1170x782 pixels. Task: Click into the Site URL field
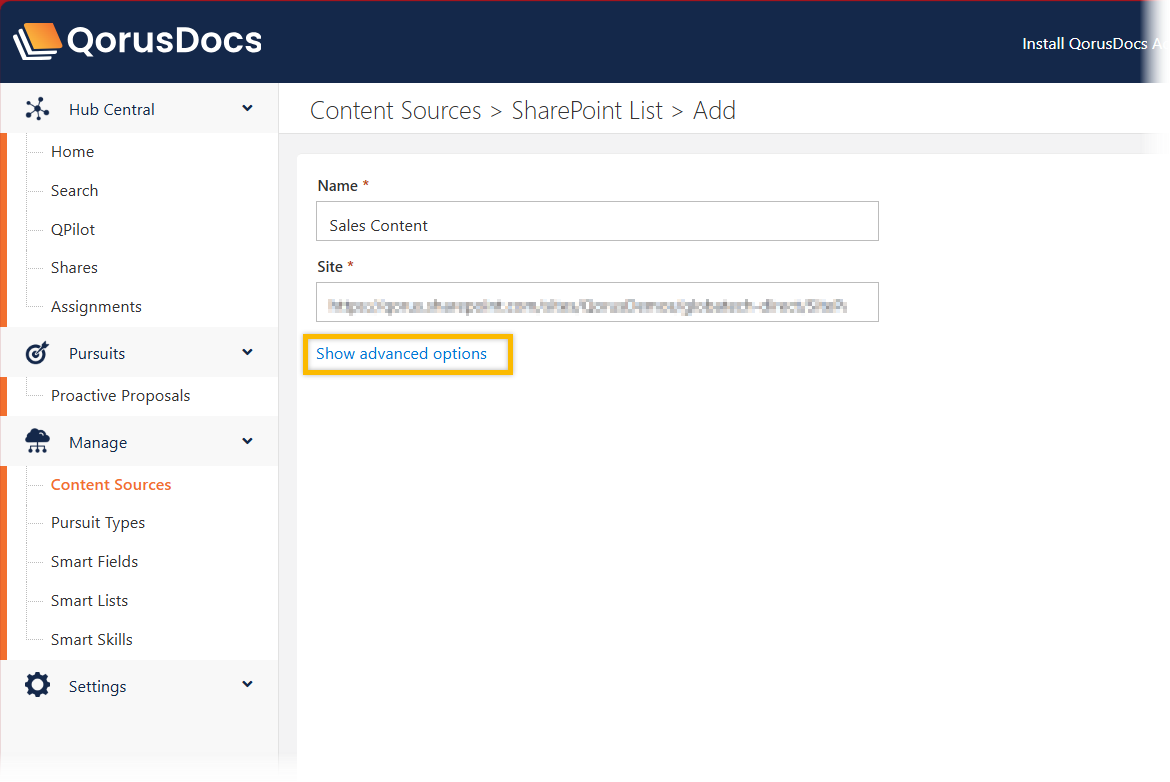coord(597,303)
